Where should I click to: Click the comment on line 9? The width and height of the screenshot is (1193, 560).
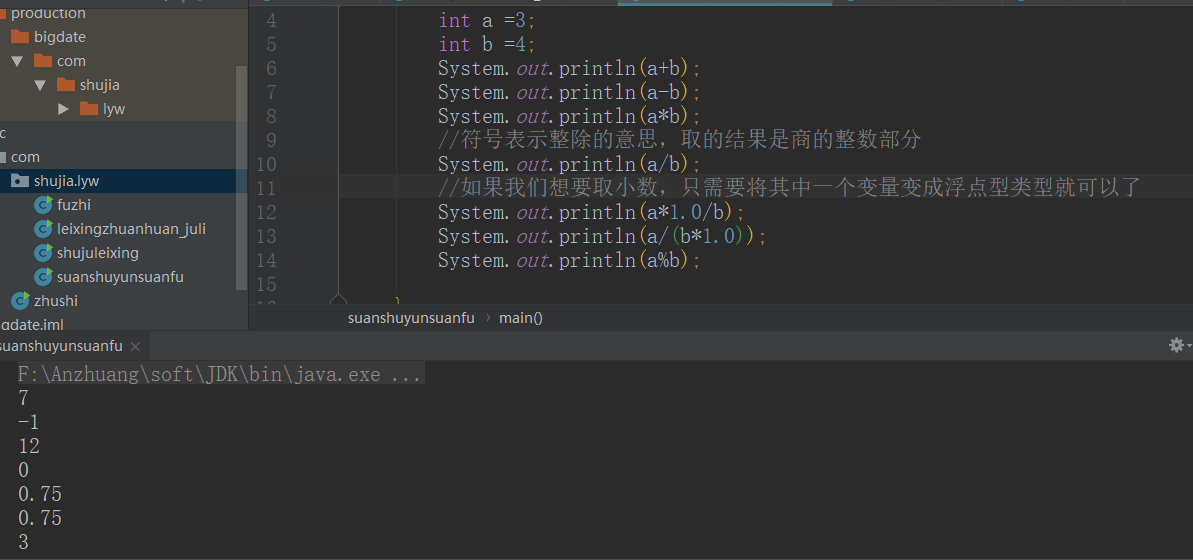point(679,140)
